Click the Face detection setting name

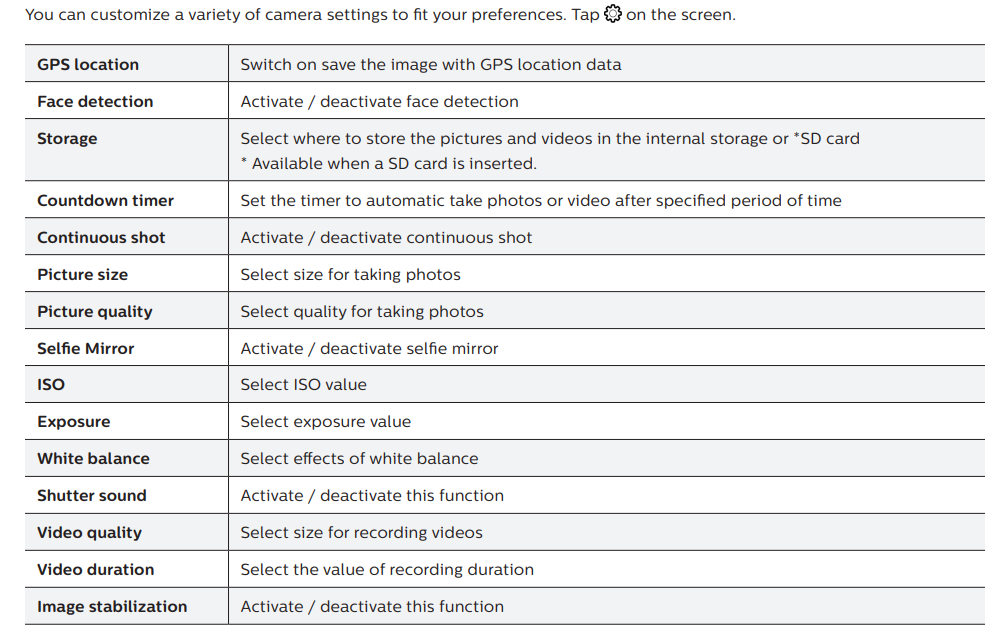95,101
